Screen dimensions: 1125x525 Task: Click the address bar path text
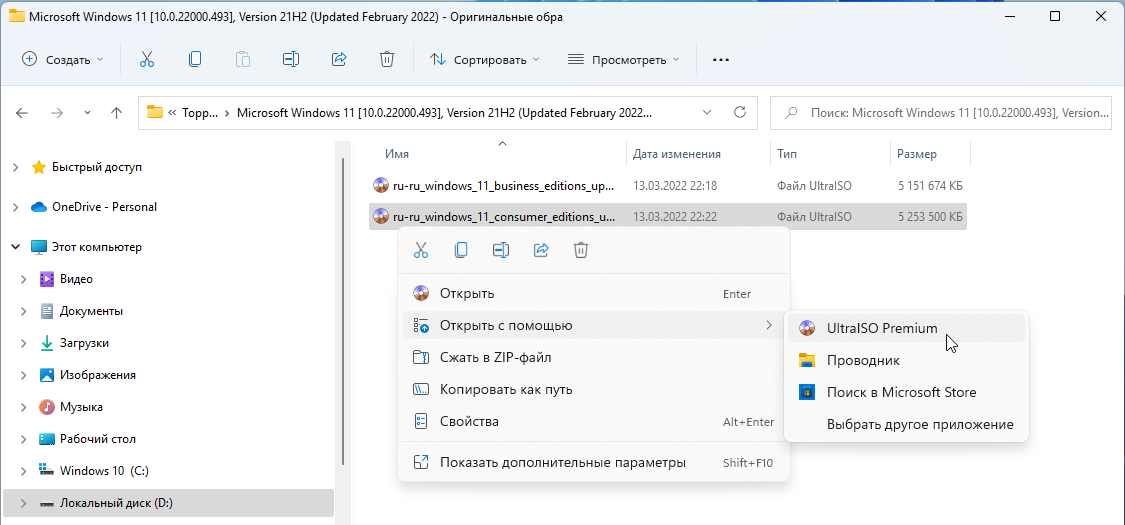click(x=444, y=113)
